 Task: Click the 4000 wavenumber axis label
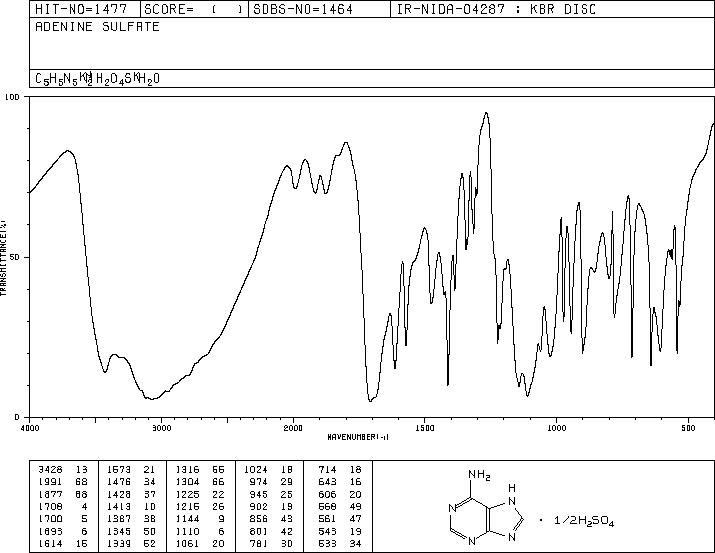click(x=31, y=428)
